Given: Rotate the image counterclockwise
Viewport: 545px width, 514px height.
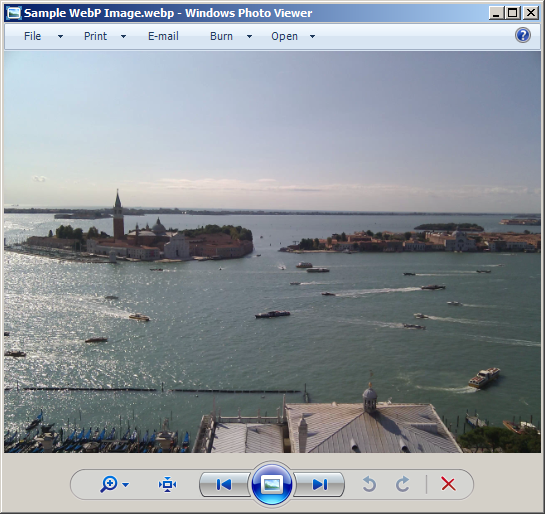Looking at the screenshot, I should click(x=369, y=484).
